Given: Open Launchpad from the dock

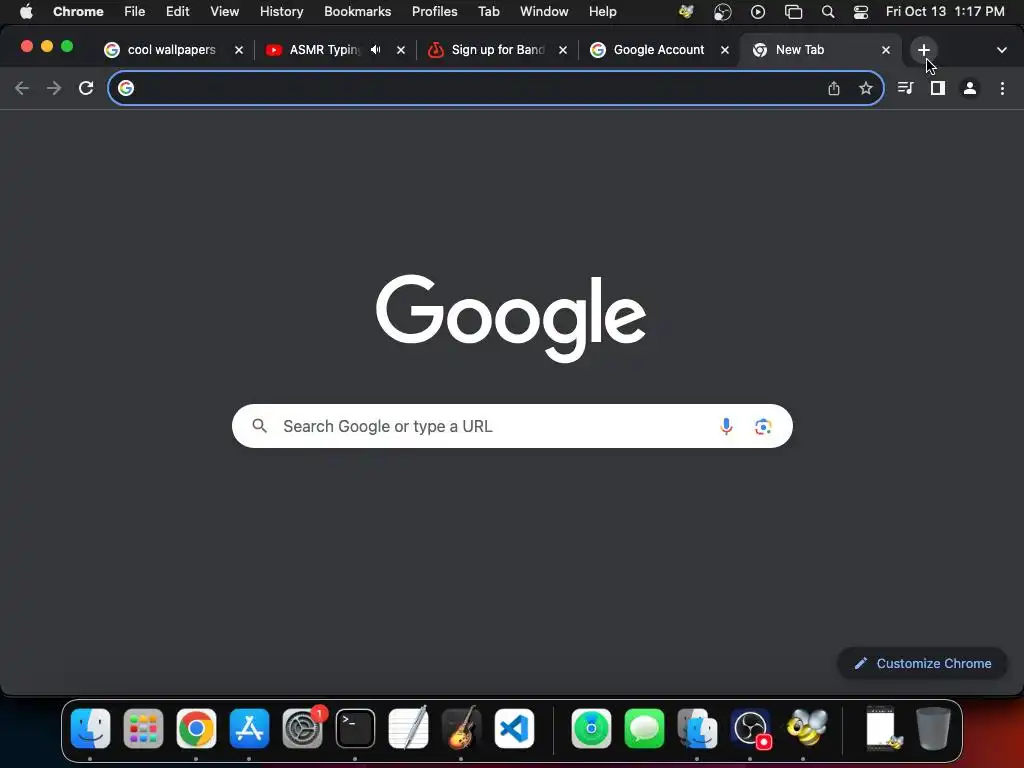Looking at the screenshot, I should [x=143, y=728].
